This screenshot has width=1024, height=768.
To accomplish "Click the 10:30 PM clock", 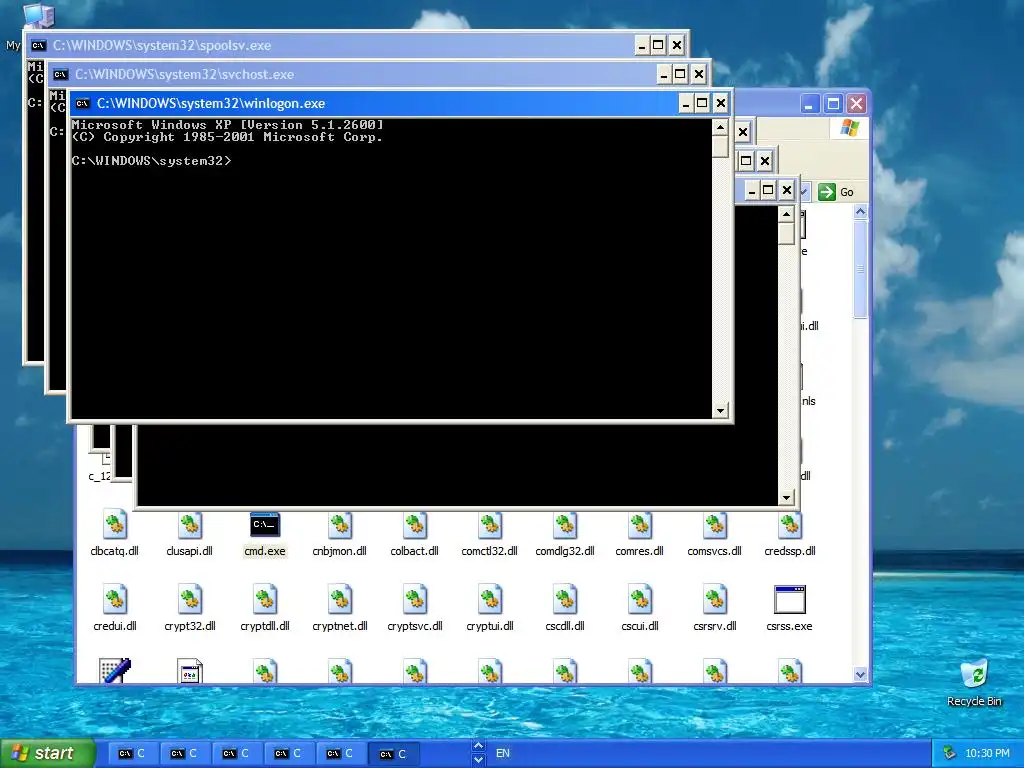I will (x=987, y=753).
